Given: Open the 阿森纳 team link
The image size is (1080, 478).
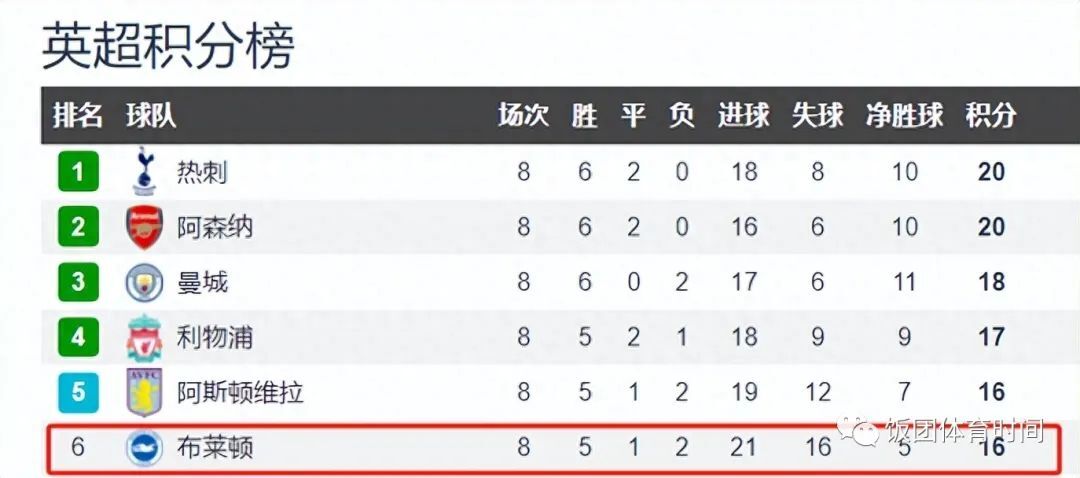Looking at the screenshot, I should (x=215, y=227).
